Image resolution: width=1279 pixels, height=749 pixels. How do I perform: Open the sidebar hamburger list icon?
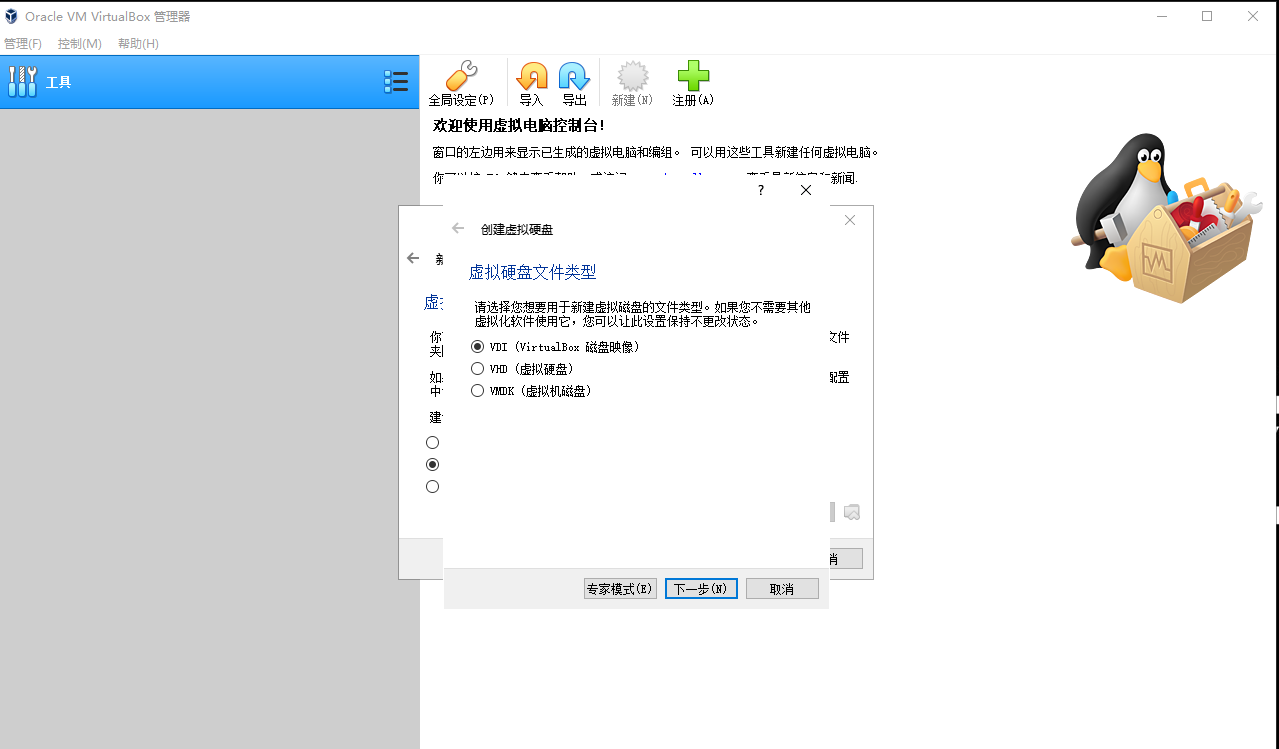tap(396, 80)
